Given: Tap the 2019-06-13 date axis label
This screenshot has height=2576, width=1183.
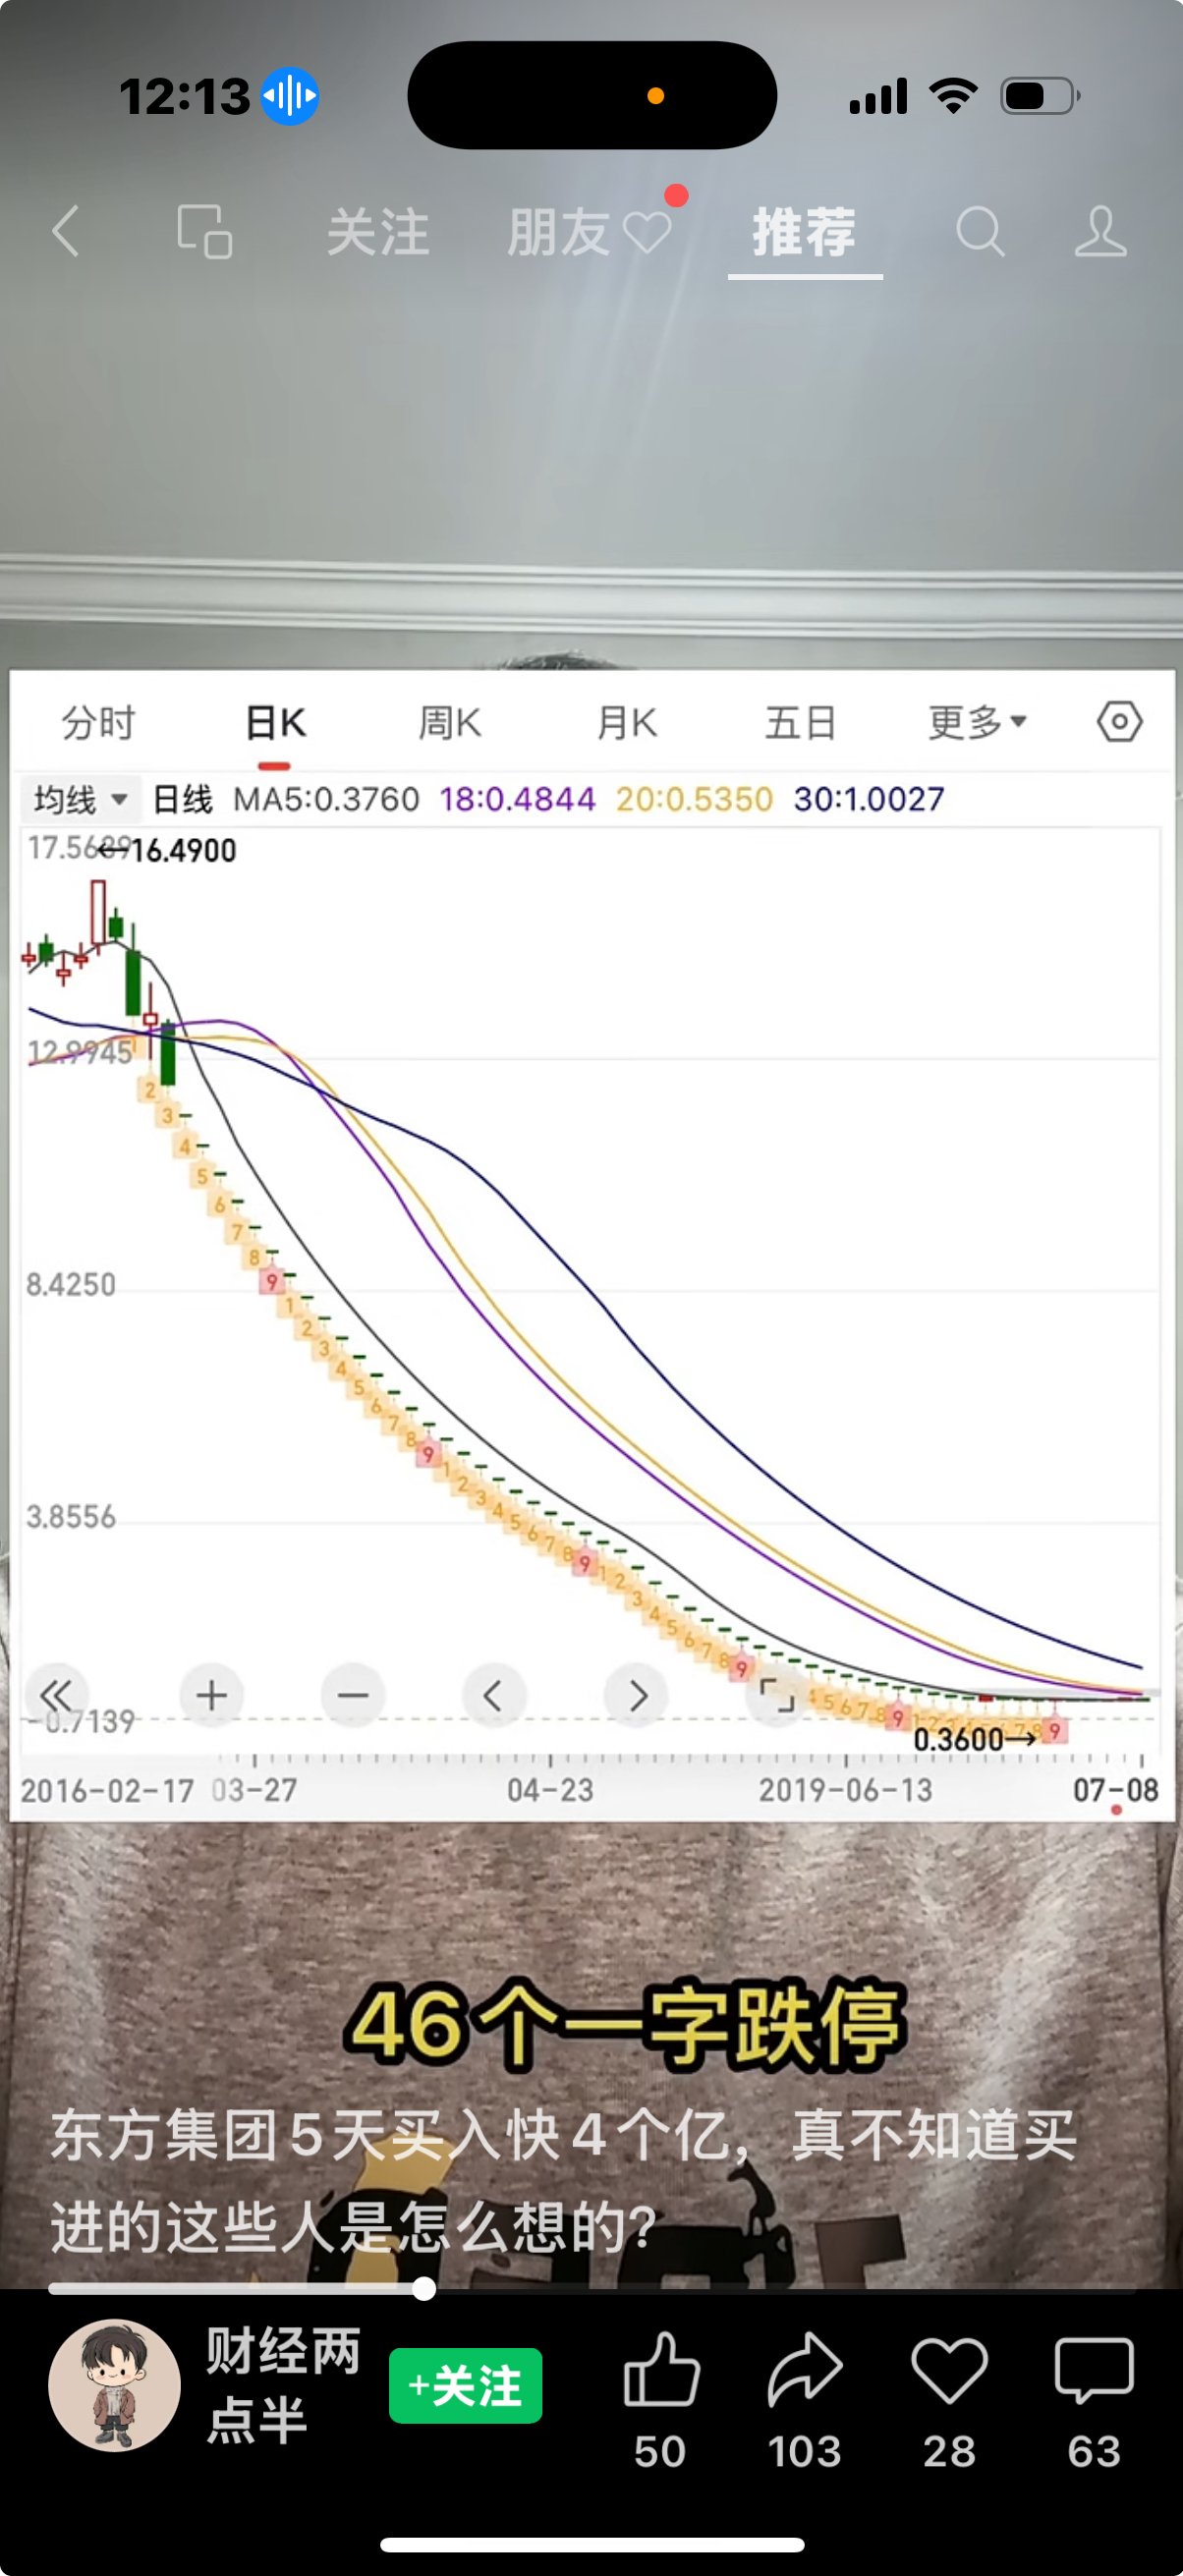Looking at the screenshot, I should tap(845, 1790).
